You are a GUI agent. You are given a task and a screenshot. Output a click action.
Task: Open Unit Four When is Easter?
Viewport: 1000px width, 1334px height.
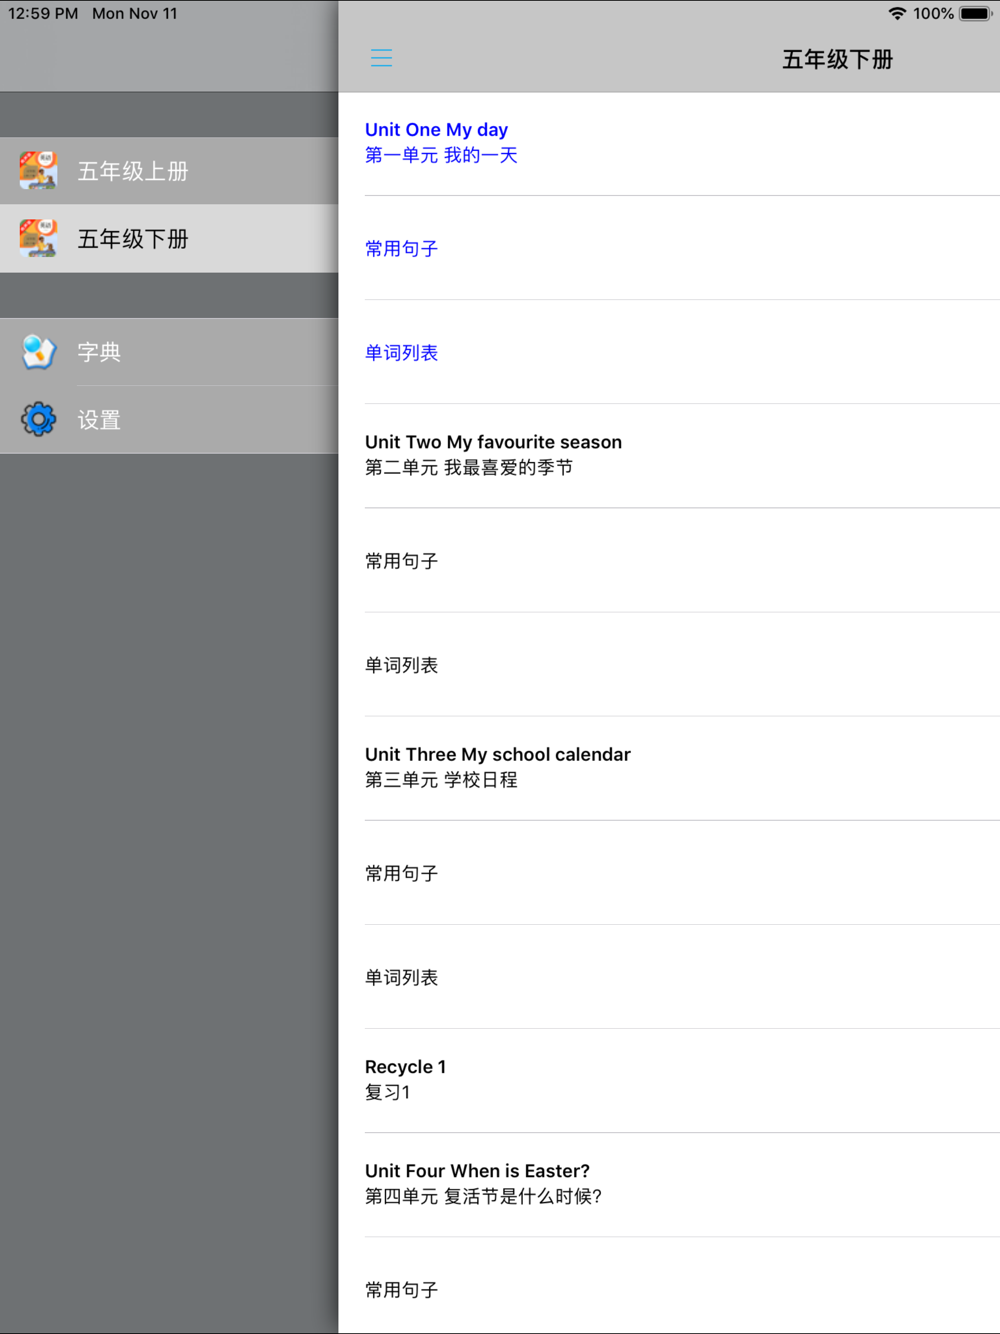pyautogui.click(x=669, y=1185)
